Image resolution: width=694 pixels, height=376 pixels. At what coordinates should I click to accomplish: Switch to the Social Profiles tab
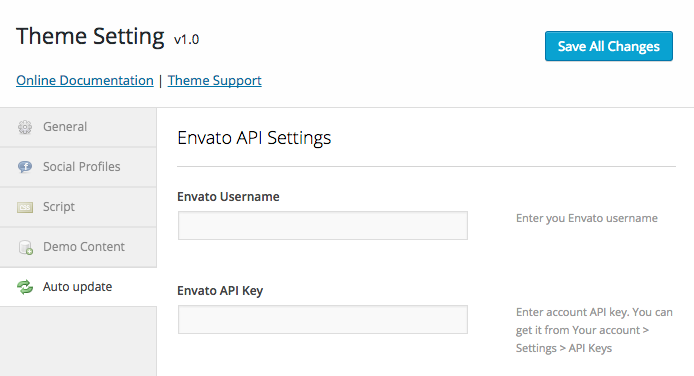click(x=78, y=167)
